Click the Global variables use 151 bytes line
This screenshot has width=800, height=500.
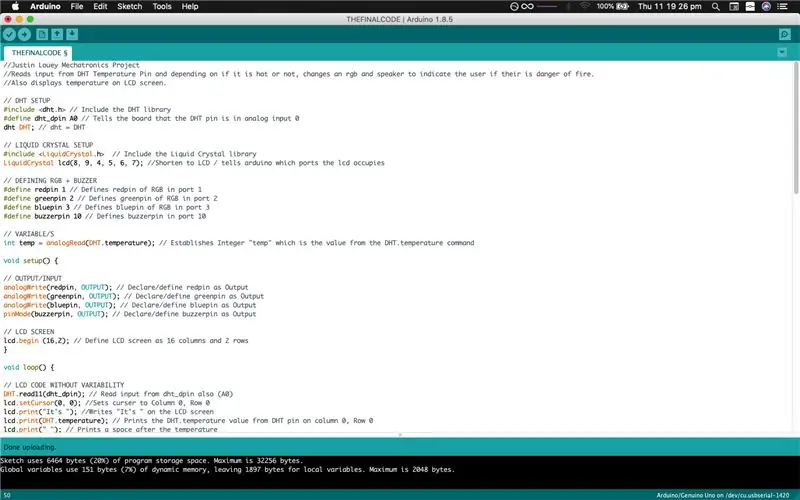227,469
